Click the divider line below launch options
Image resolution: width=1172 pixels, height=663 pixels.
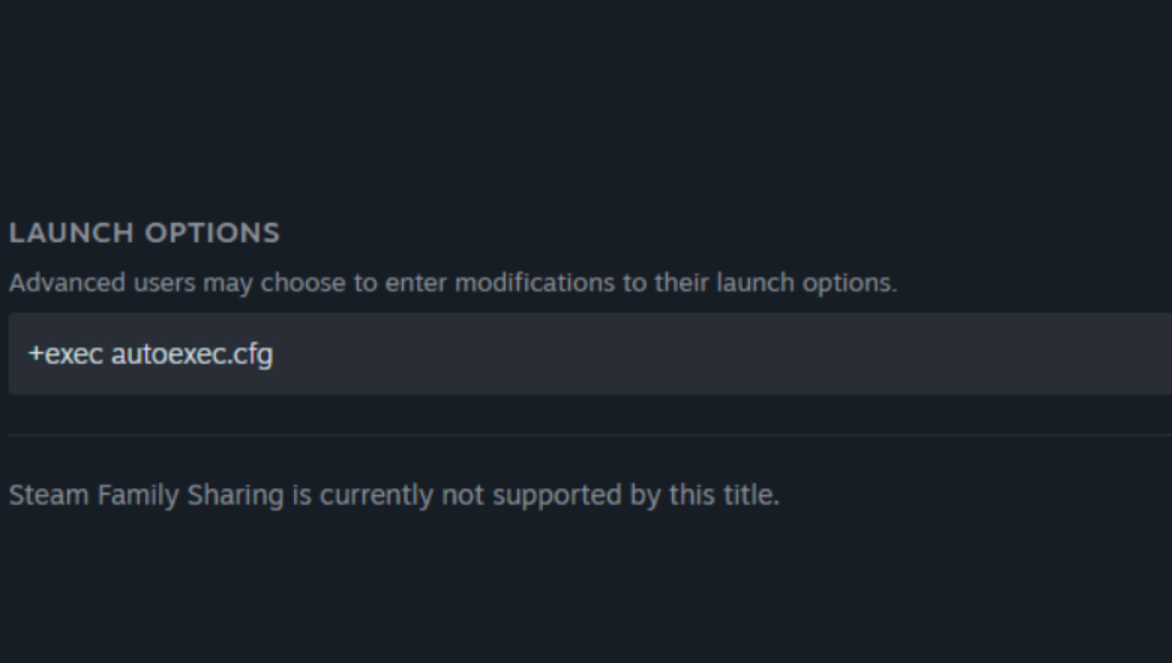(x=590, y=434)
